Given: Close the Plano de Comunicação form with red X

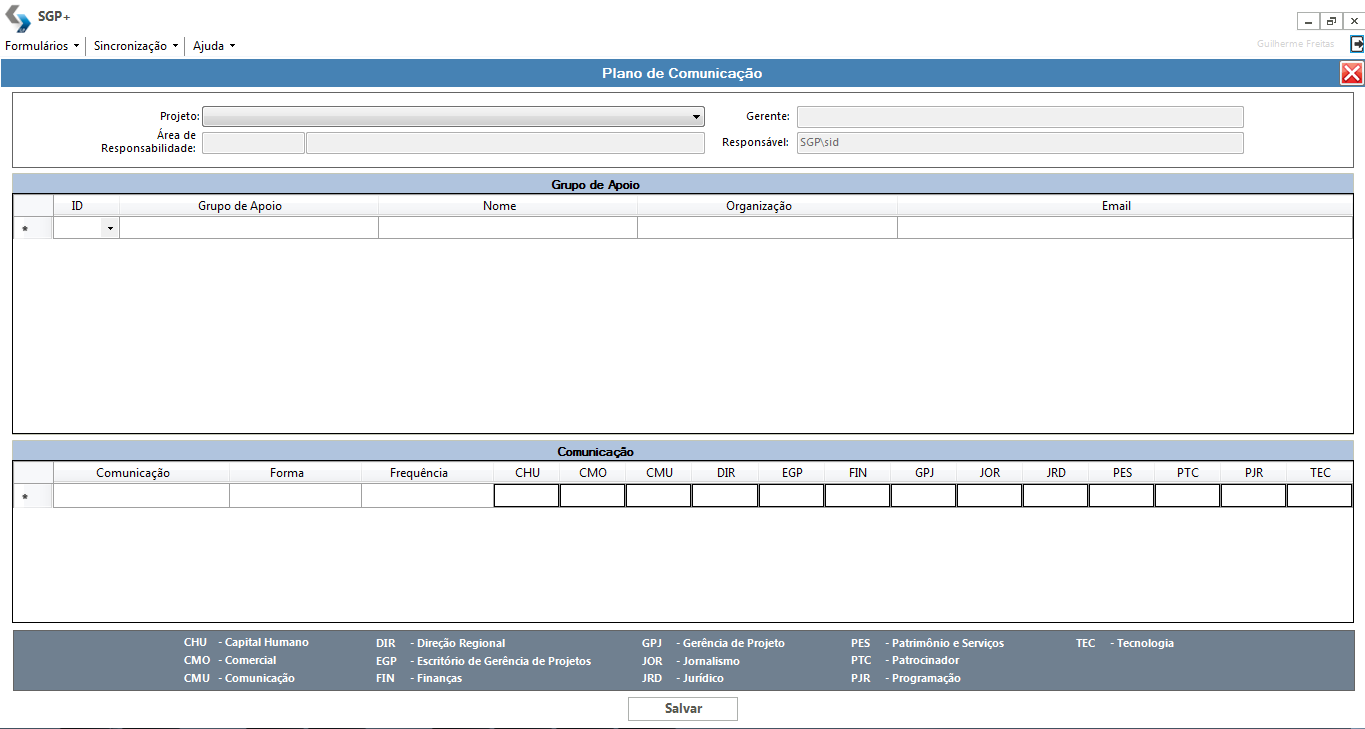Looking at the screenshot, I should (1352, 73).
